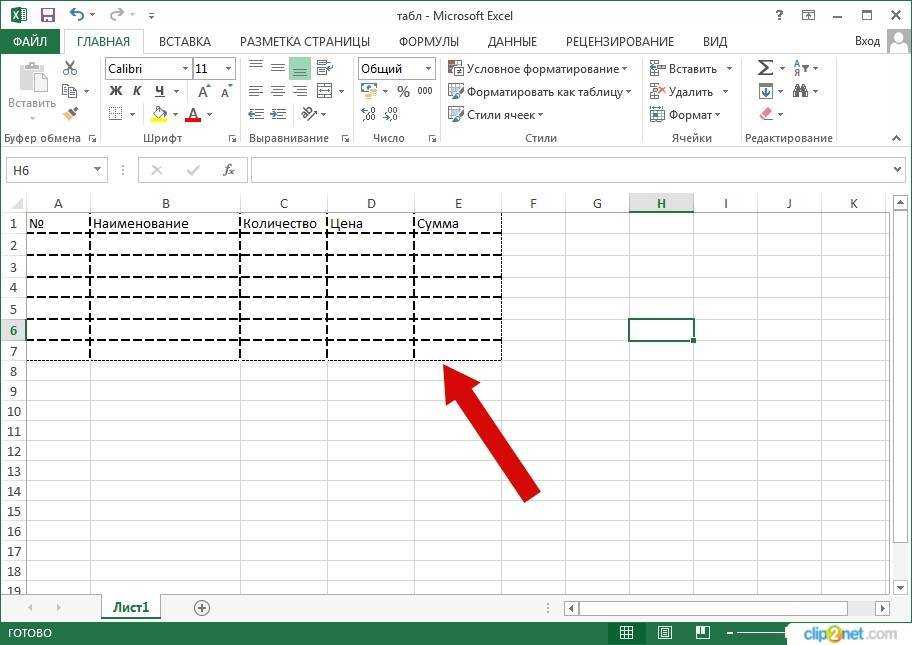The height and width of the screenshot is (645, 912).
Task: Toggle underline (Ч) formatting
Action: click(160, 91)
